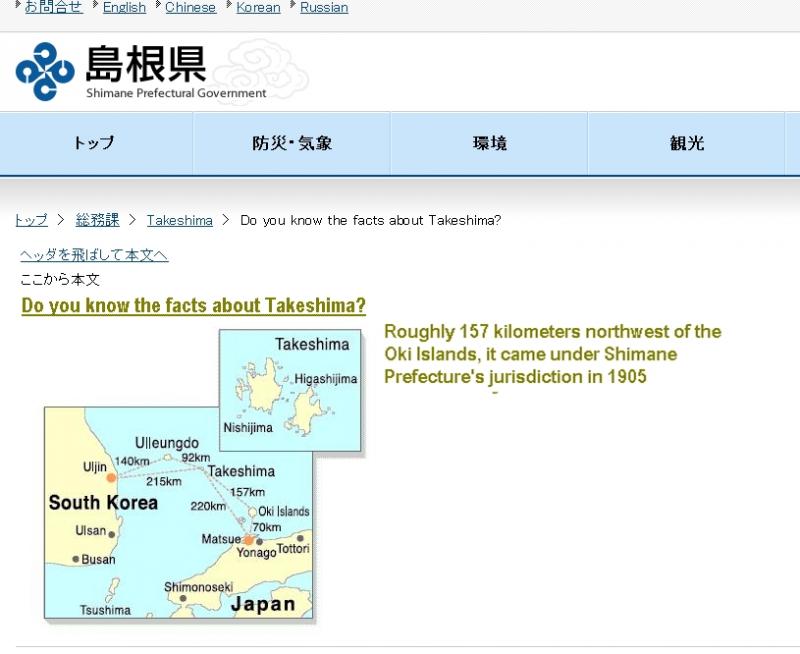Switch site language to English
Screen dimensions: 800x654
pyautogui.click(x=124, y=7)
